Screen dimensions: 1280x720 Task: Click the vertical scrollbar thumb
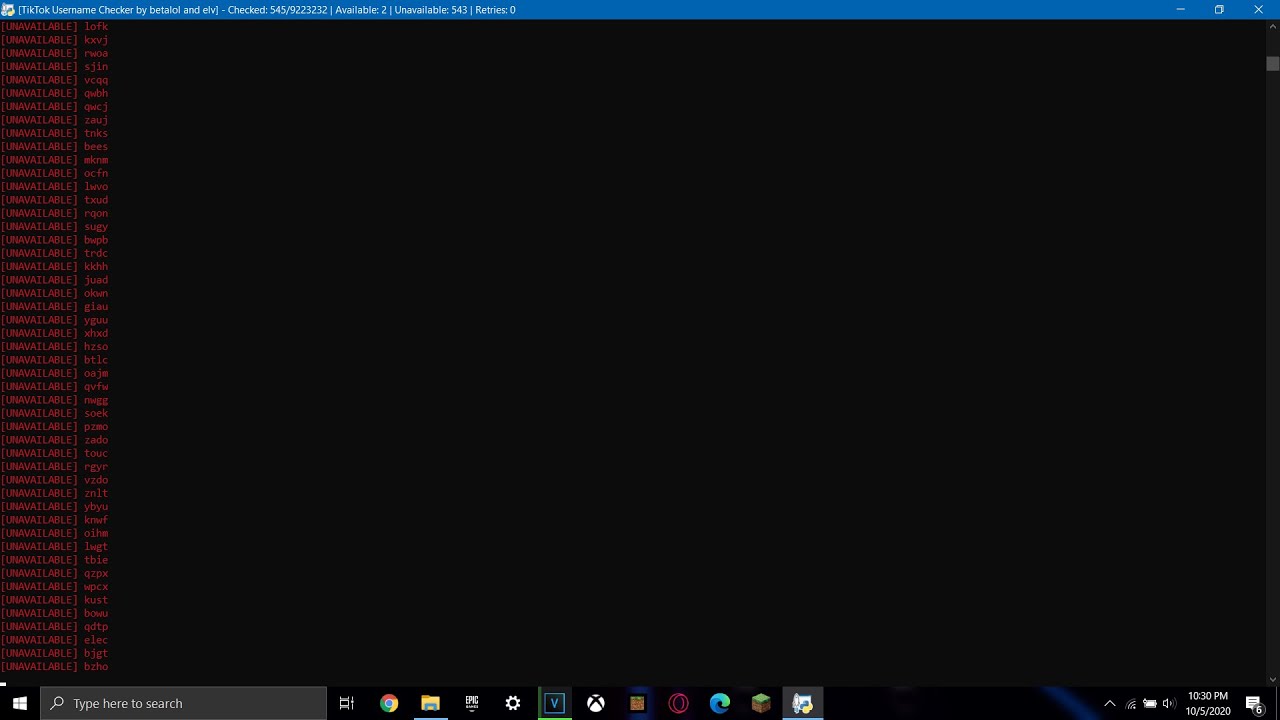(1272, 64)
